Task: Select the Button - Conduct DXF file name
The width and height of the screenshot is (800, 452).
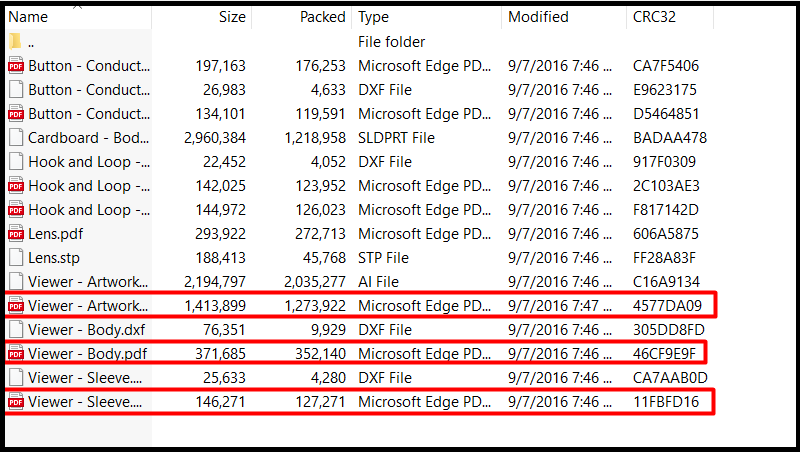Action: (89, 90)
